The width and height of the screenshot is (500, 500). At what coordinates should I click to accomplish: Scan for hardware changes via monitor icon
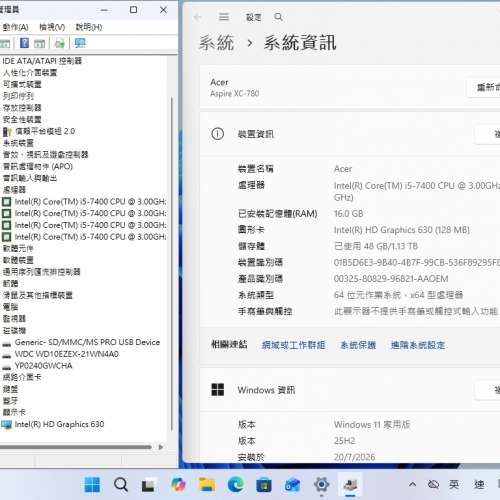[x=80, y=43]
